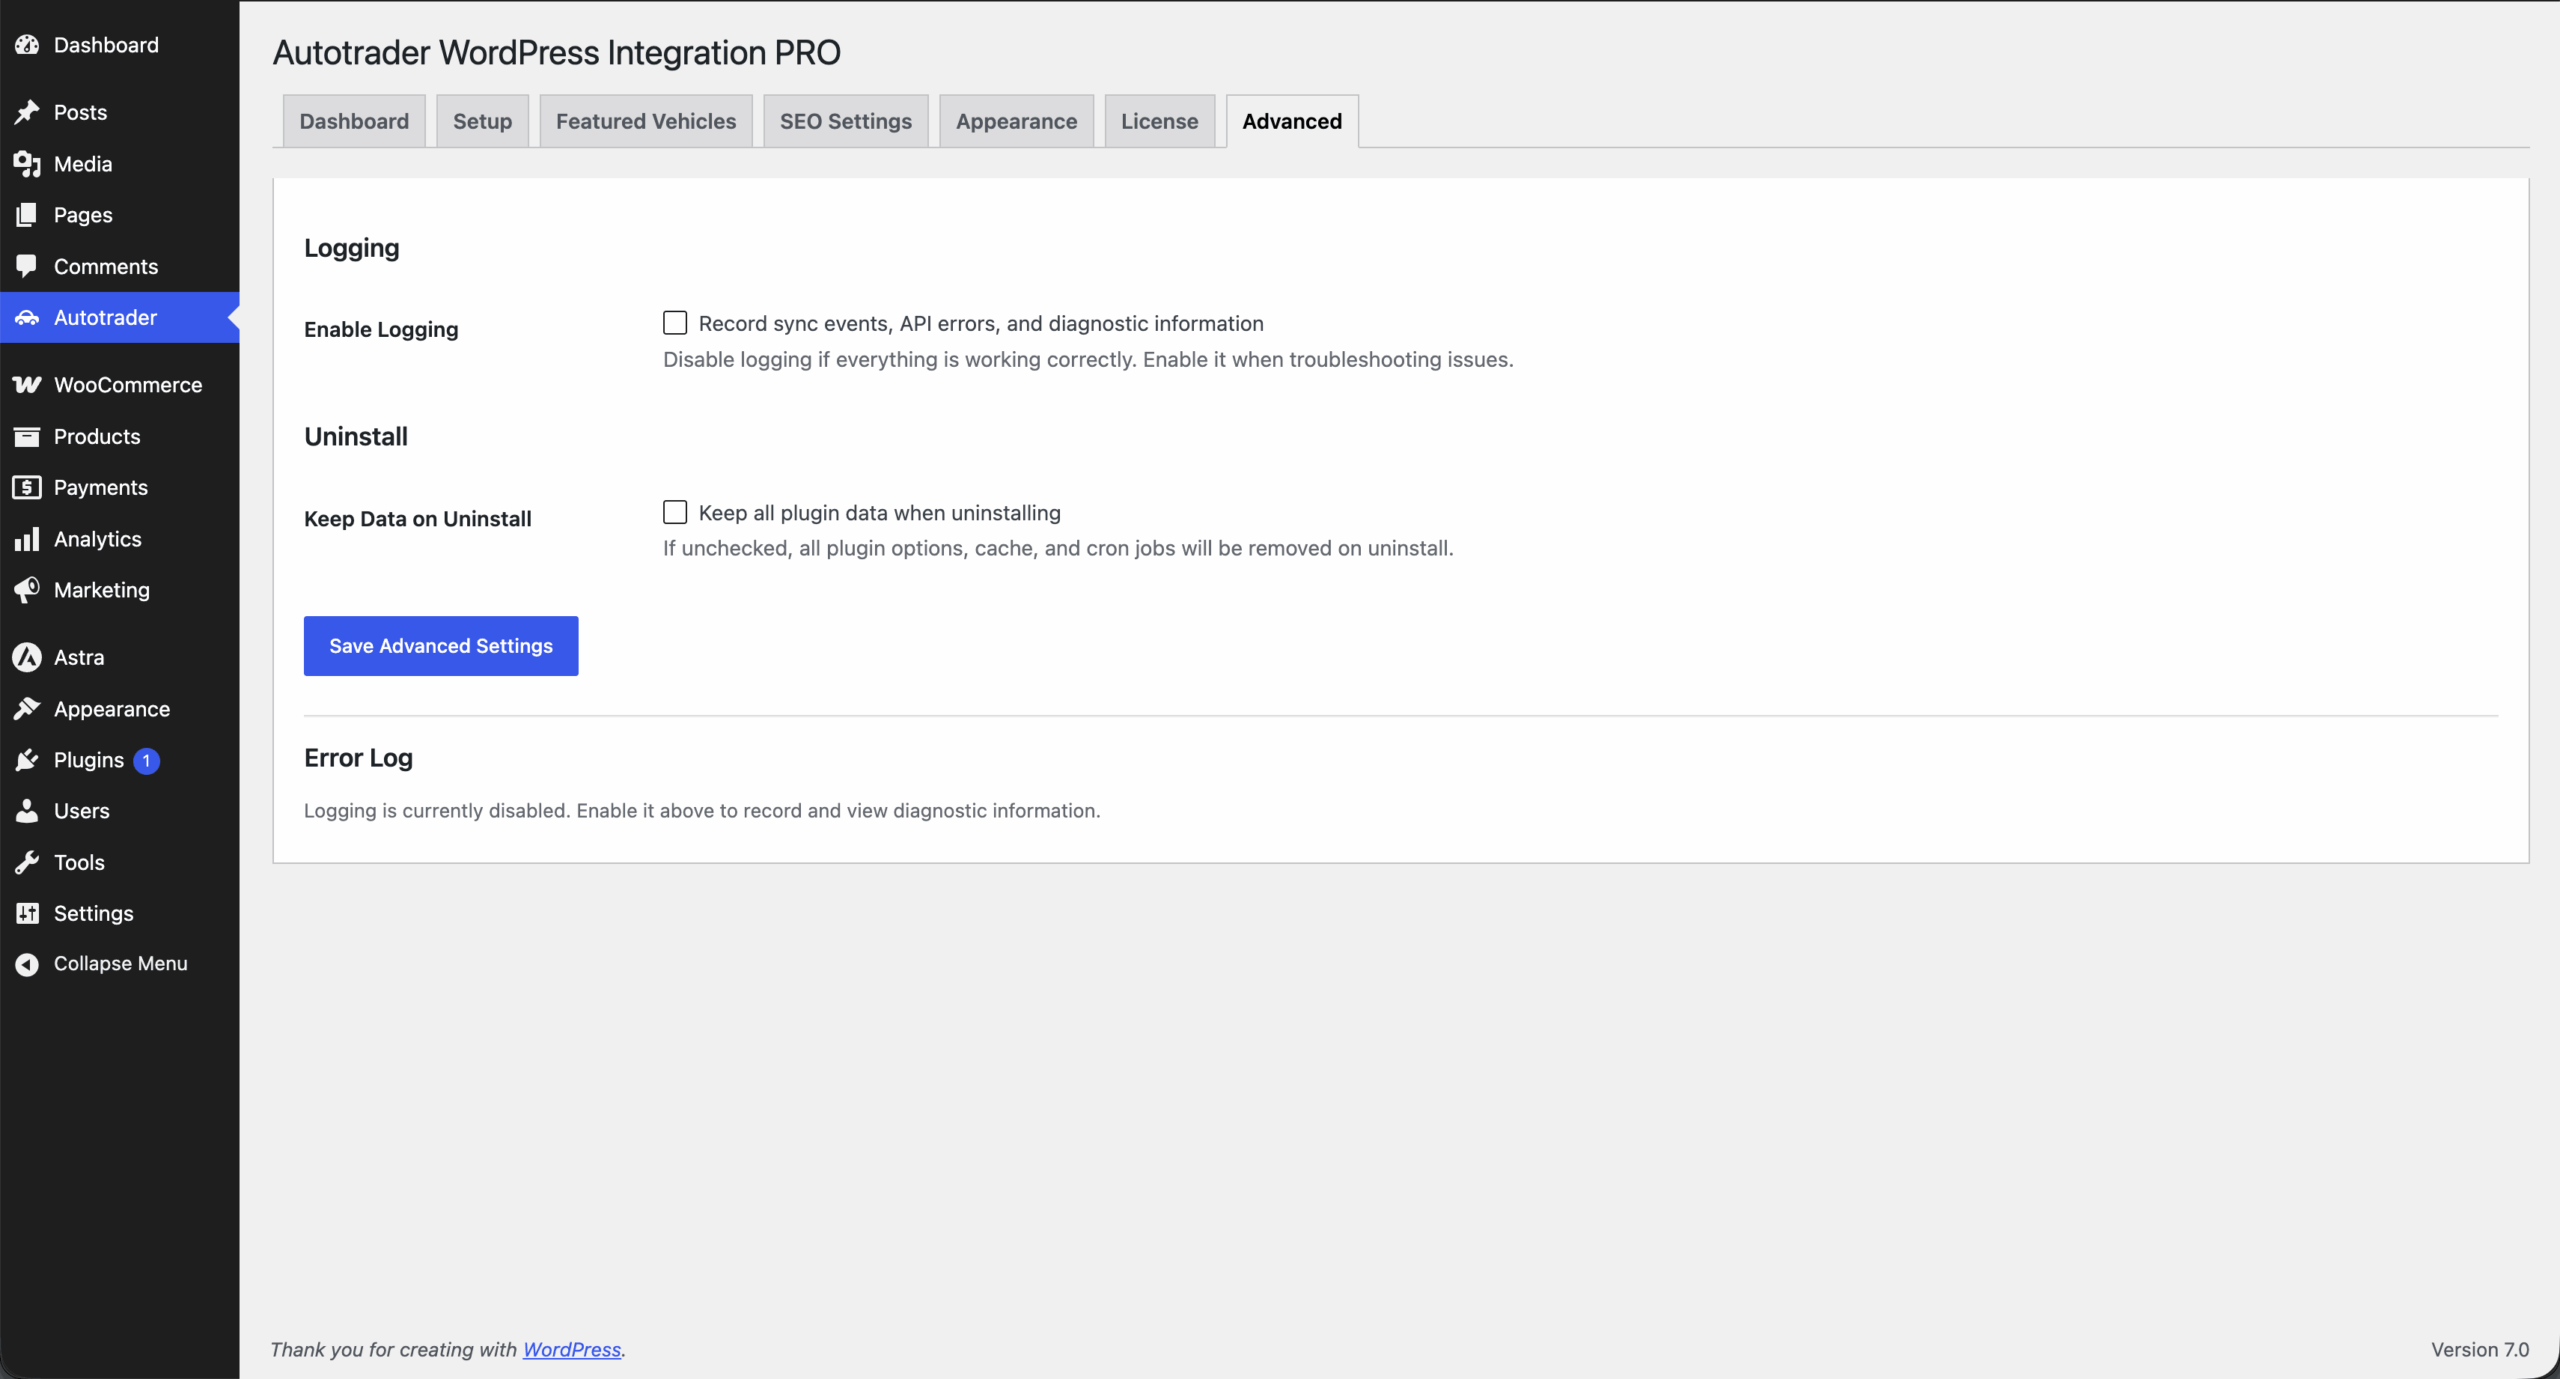Open the WooCommerce menu

tap(120, 385)
